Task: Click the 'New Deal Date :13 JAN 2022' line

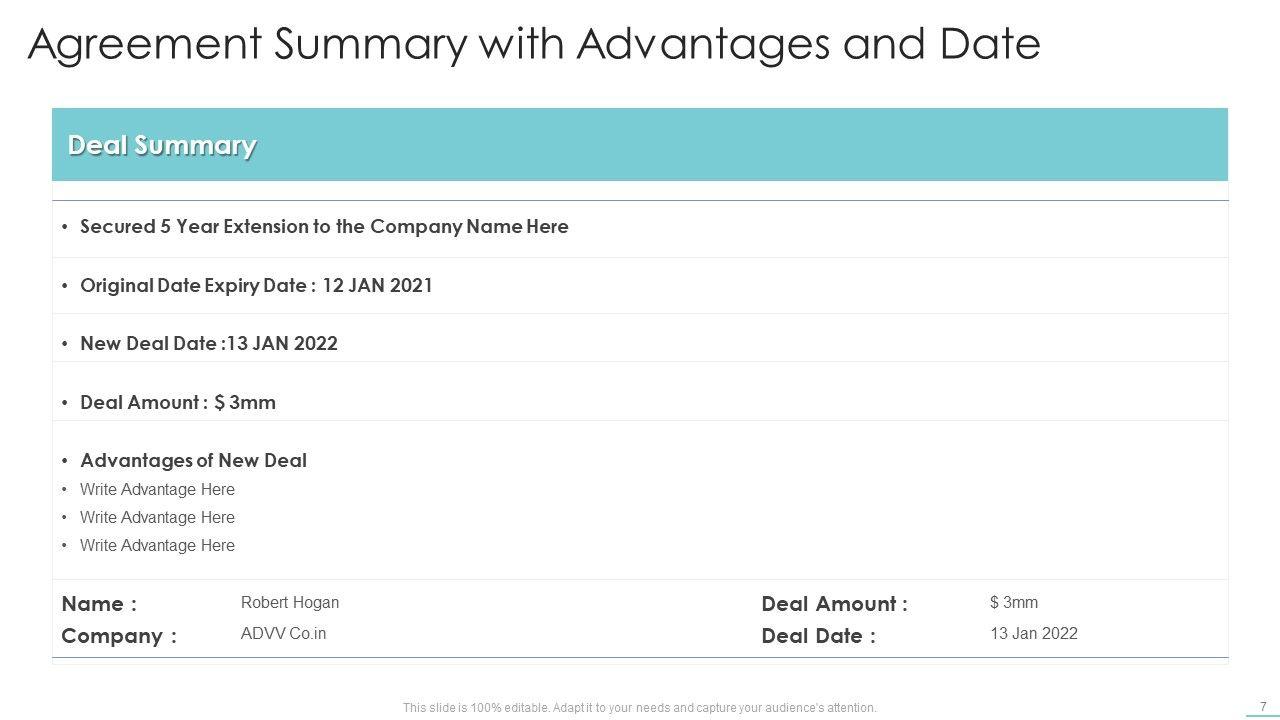Action: [x=209, y=344]
